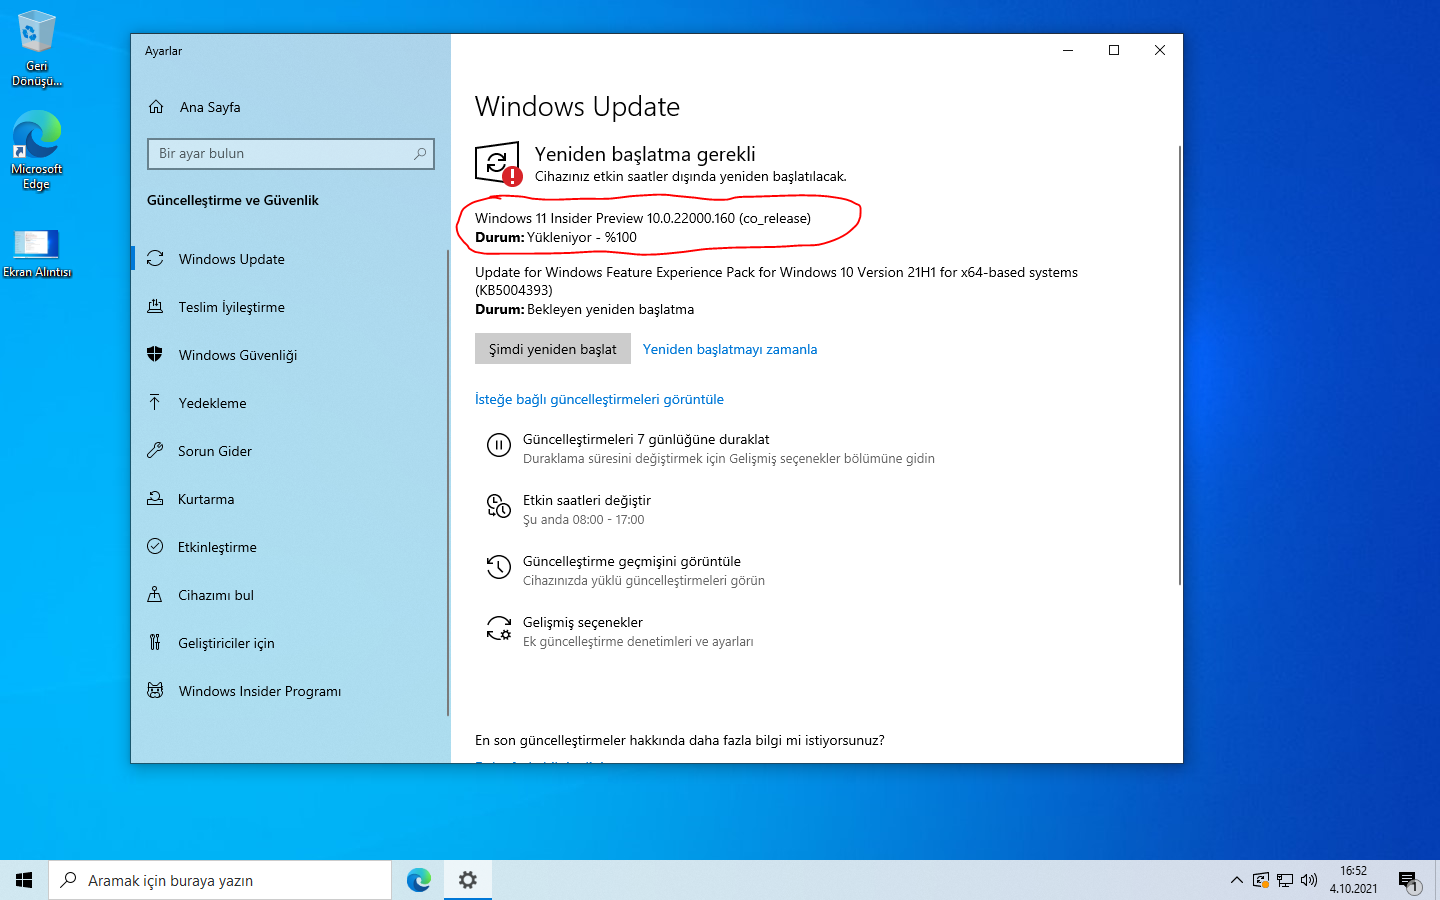The image size is (1440, 900).
Task: Open the network tray icon
Action: pos(1285,880)
